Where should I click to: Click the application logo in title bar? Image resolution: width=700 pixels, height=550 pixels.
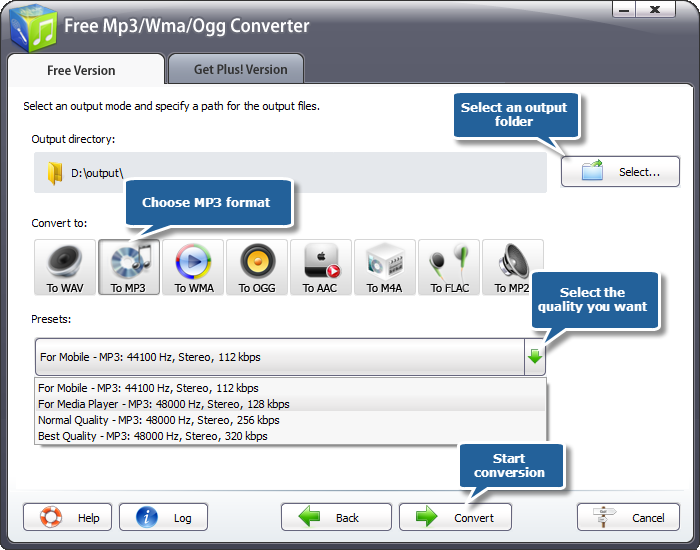[x=33, y=28]
